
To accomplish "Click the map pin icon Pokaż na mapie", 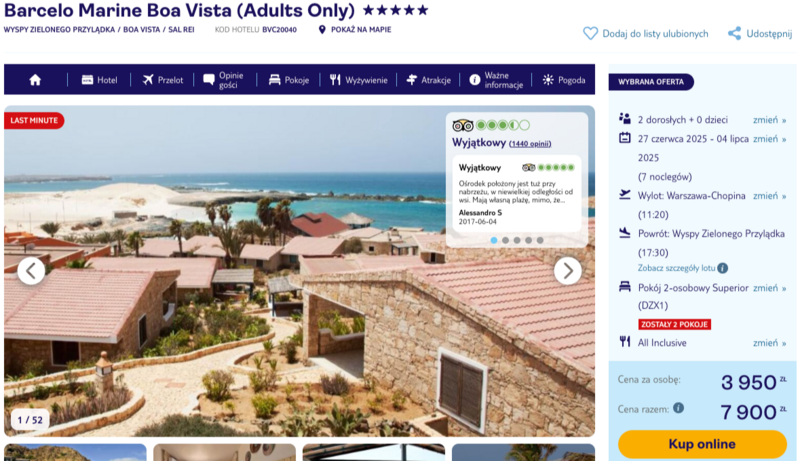I will point(322,30).
